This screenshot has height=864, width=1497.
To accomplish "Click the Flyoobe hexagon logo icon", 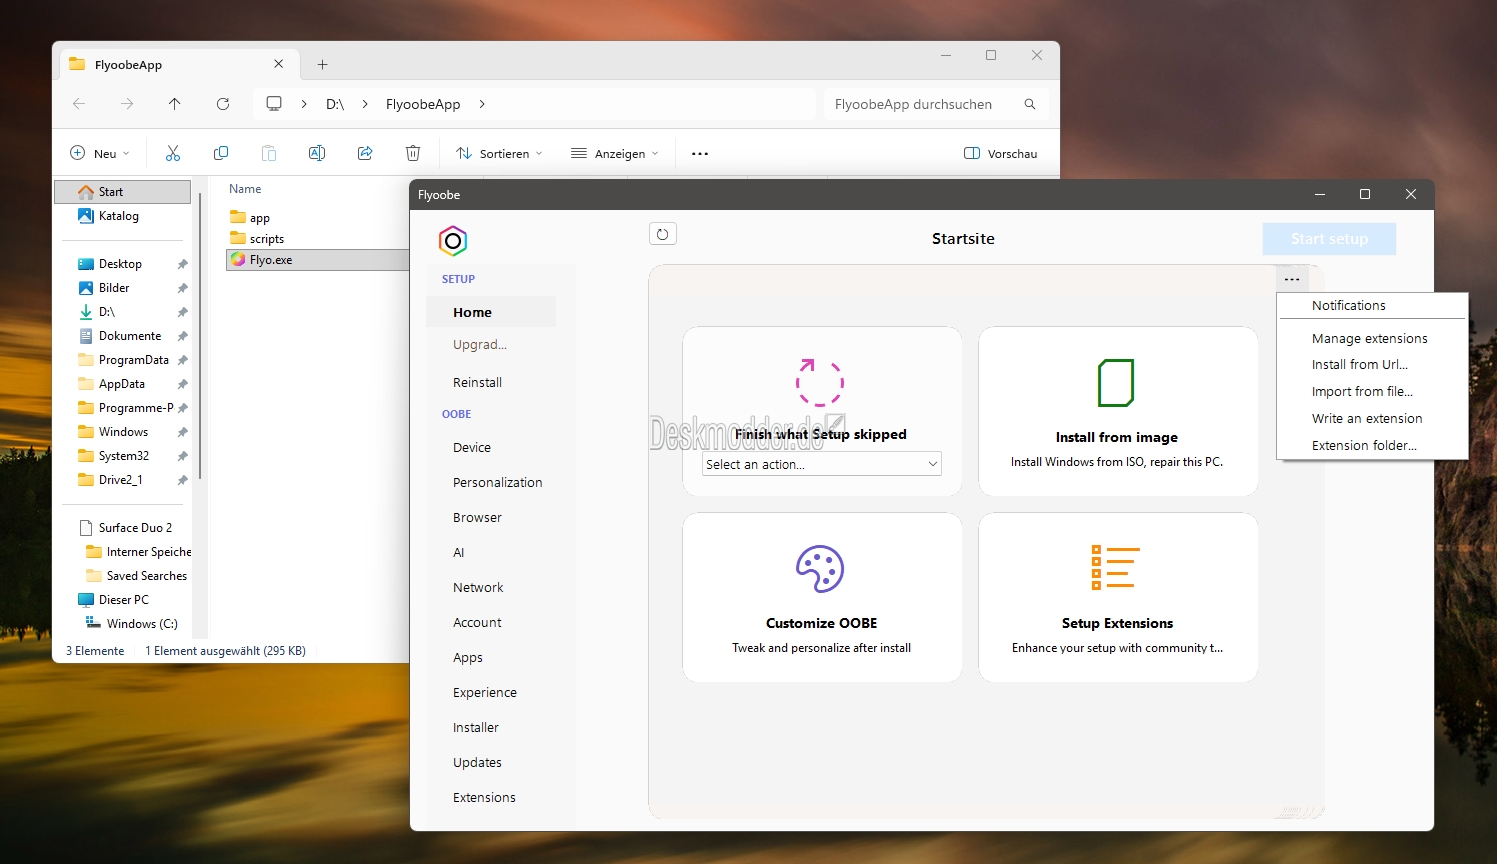I will coord(453,241).
